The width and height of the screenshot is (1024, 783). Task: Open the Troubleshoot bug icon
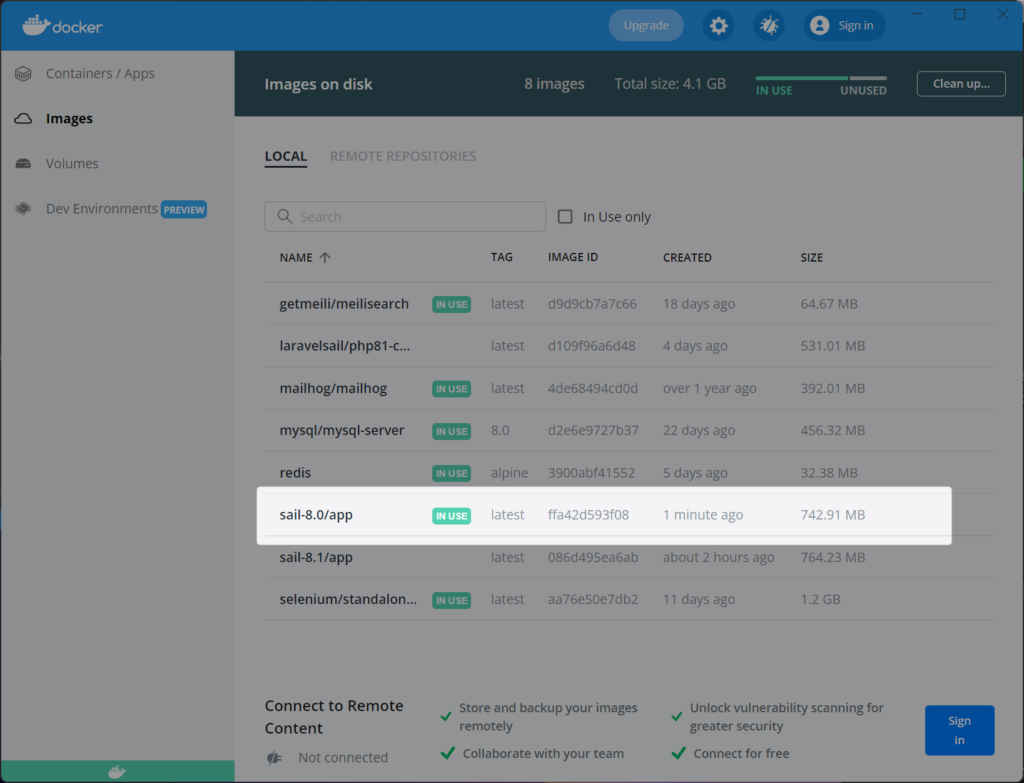pos(769,25)
